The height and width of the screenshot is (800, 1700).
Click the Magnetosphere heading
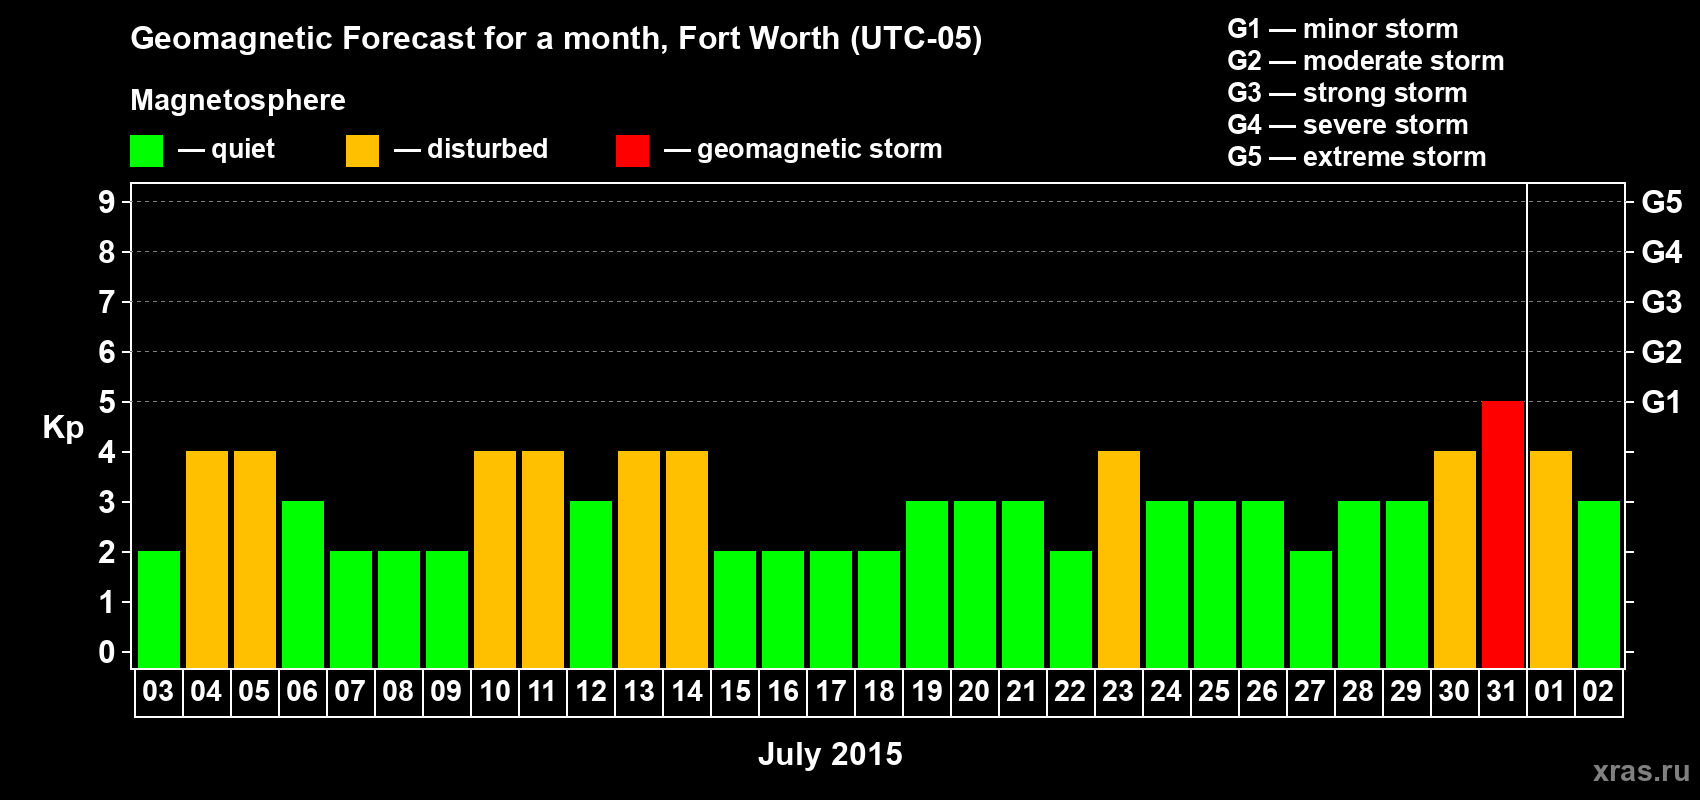[238, 101]
